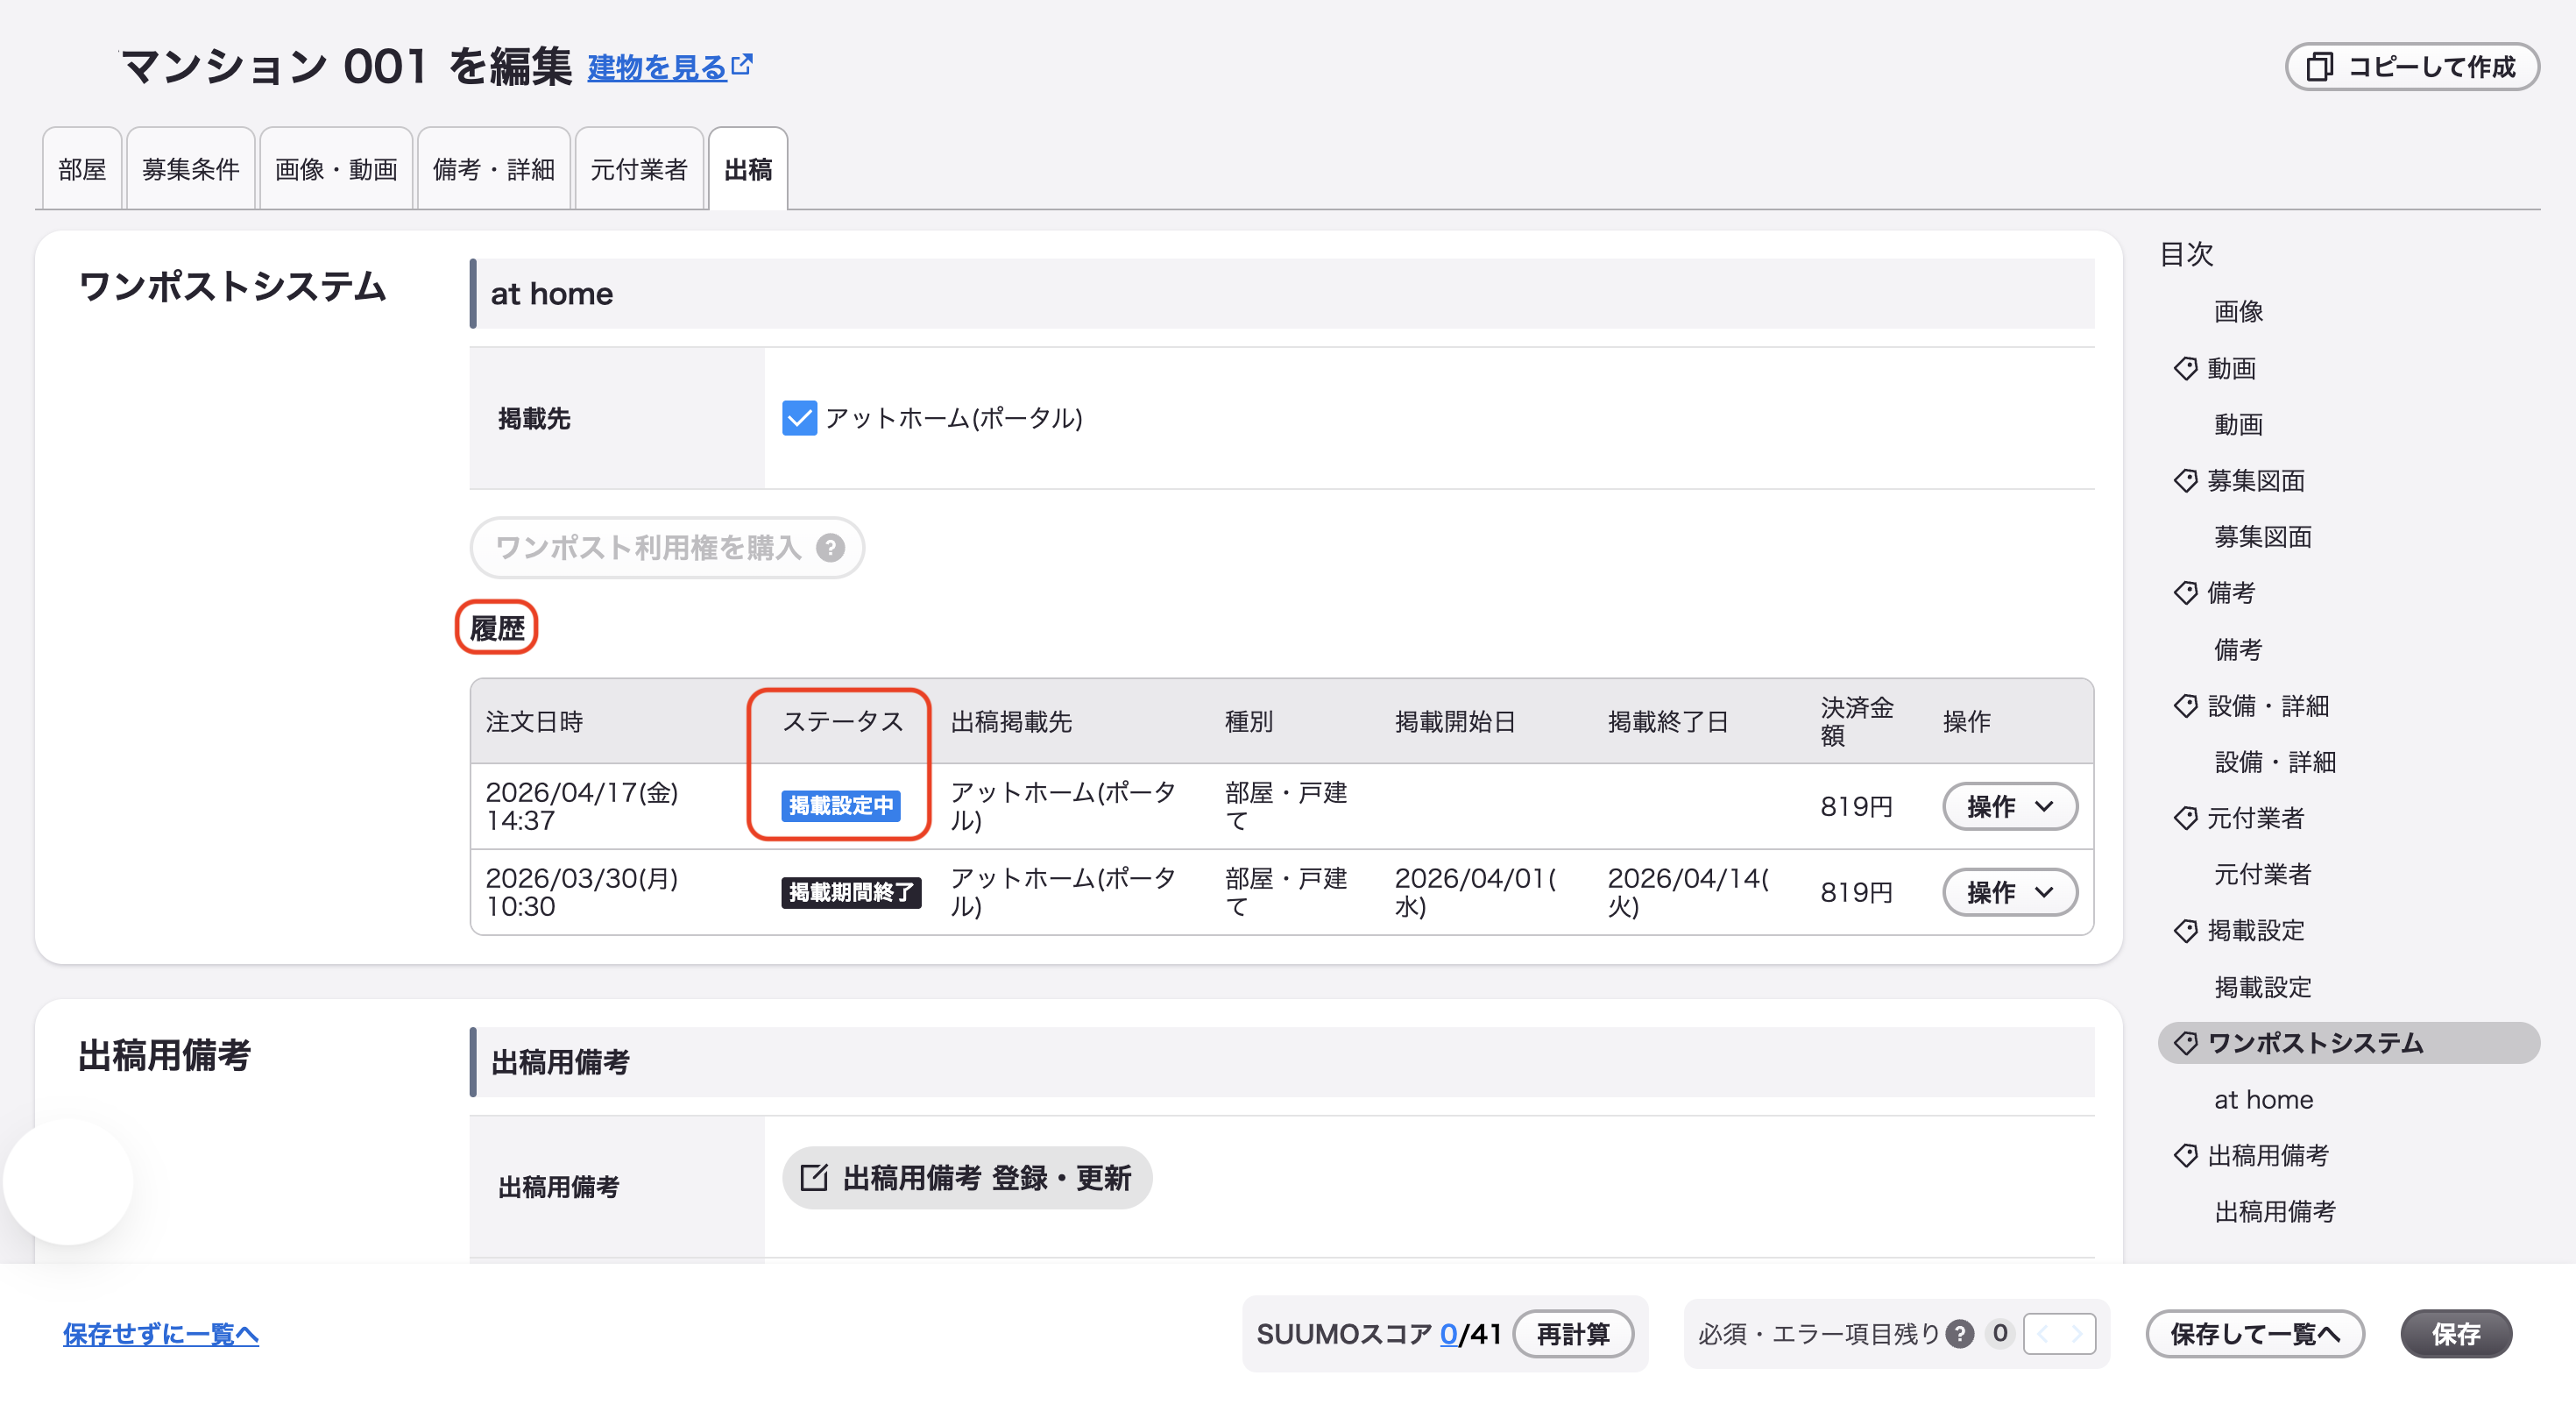2576x1404 pixels.
Task: Click the 掲載設定中 status badge
Action: point(841,806)
